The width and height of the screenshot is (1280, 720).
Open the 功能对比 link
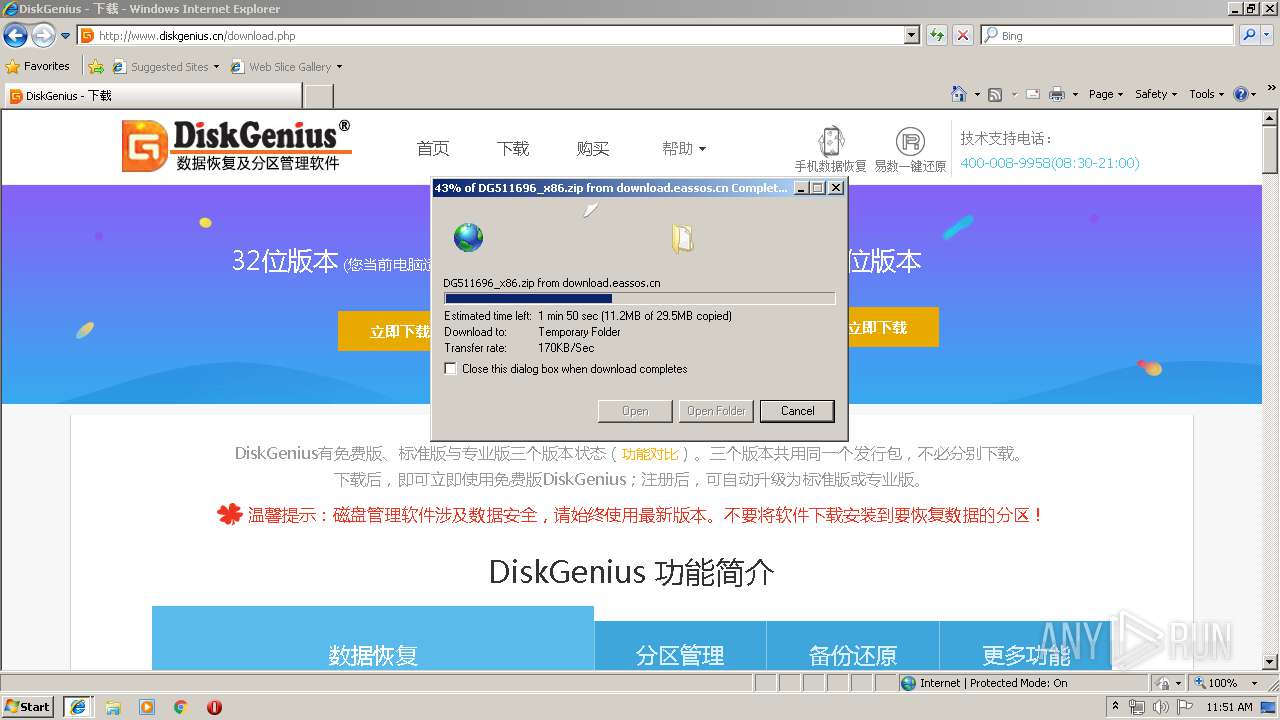[x=650, y=454]
